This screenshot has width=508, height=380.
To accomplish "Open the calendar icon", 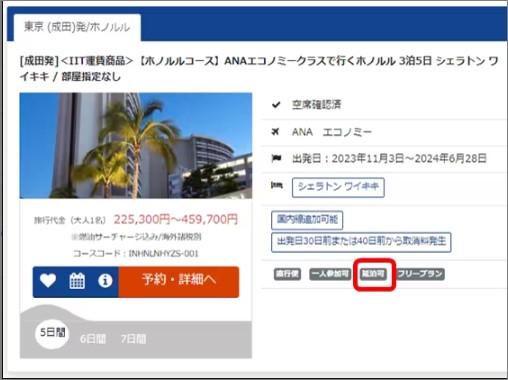I will click(77, 281).
